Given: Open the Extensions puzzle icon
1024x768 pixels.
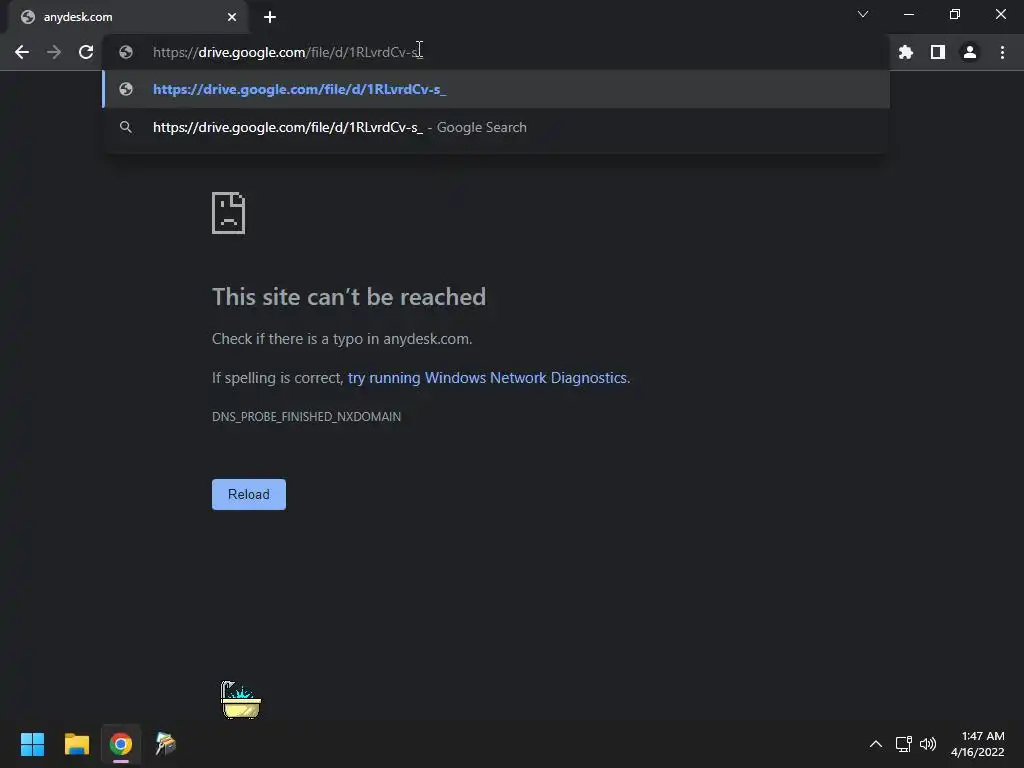Looking at the screenshot, I should pyautogui.click(x=905, y=52).
